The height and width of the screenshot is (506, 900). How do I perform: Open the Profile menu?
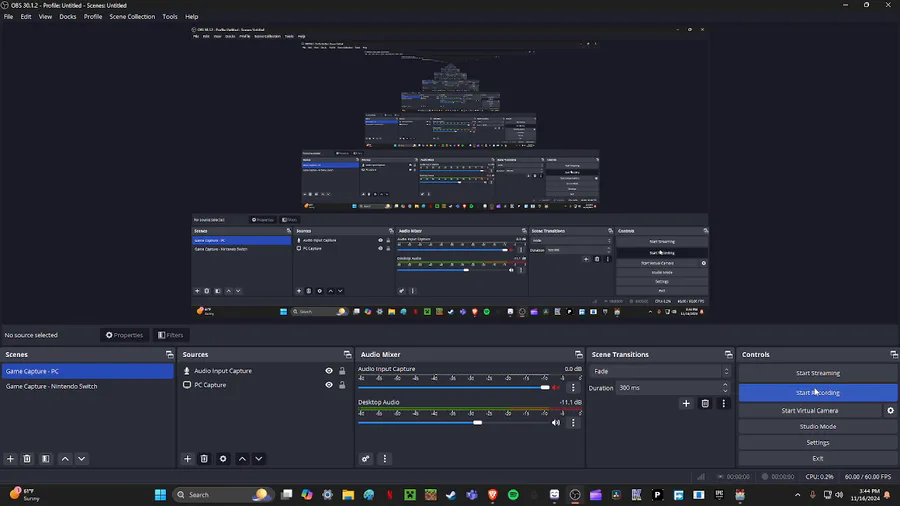coord(93,17)
